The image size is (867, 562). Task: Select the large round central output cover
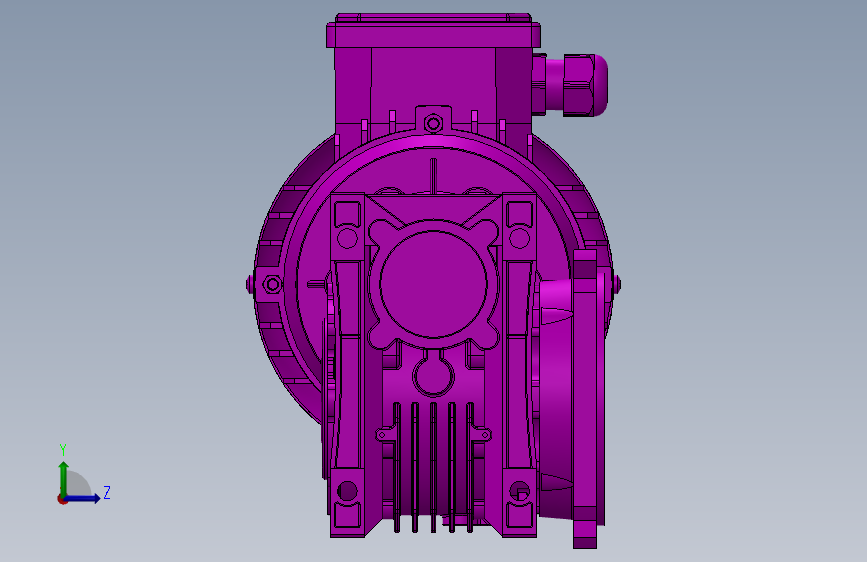click(434, 284)
